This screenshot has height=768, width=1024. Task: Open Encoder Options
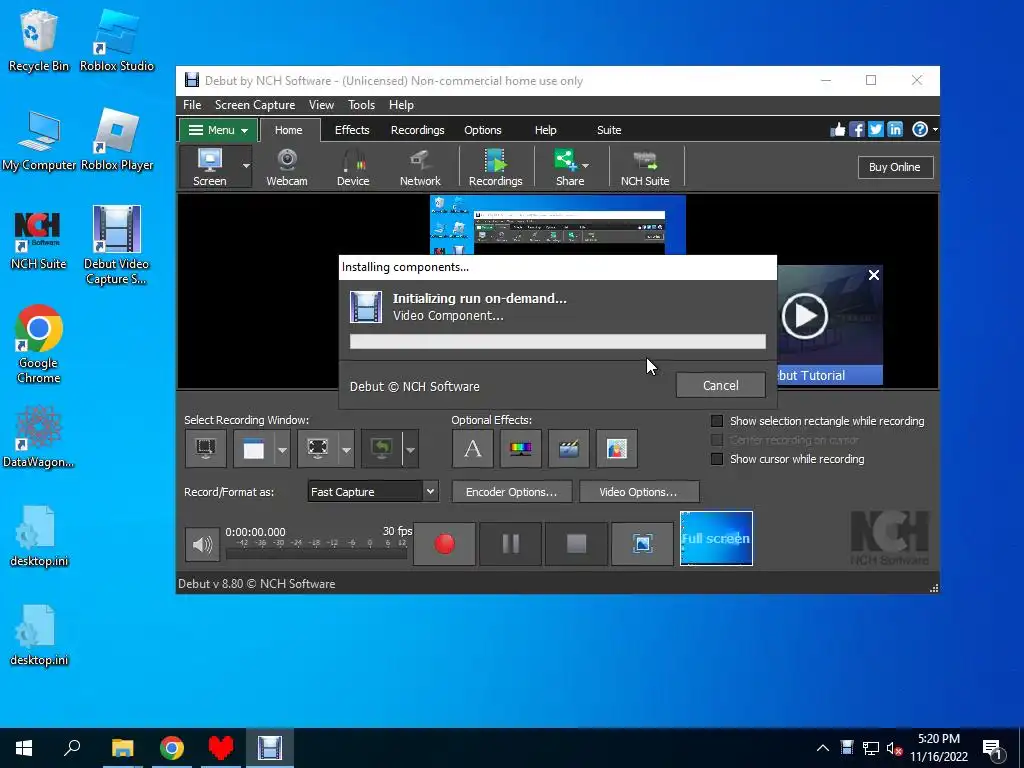[x=511, y=492]
